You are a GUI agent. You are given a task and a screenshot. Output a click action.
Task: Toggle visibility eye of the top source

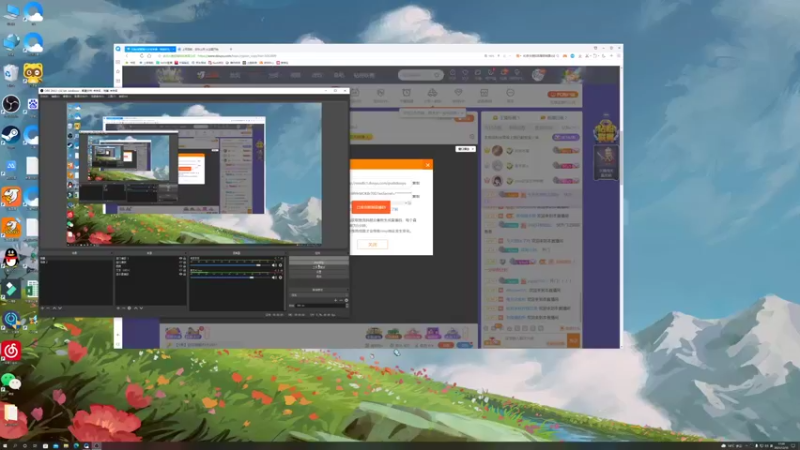pos(180,259)
